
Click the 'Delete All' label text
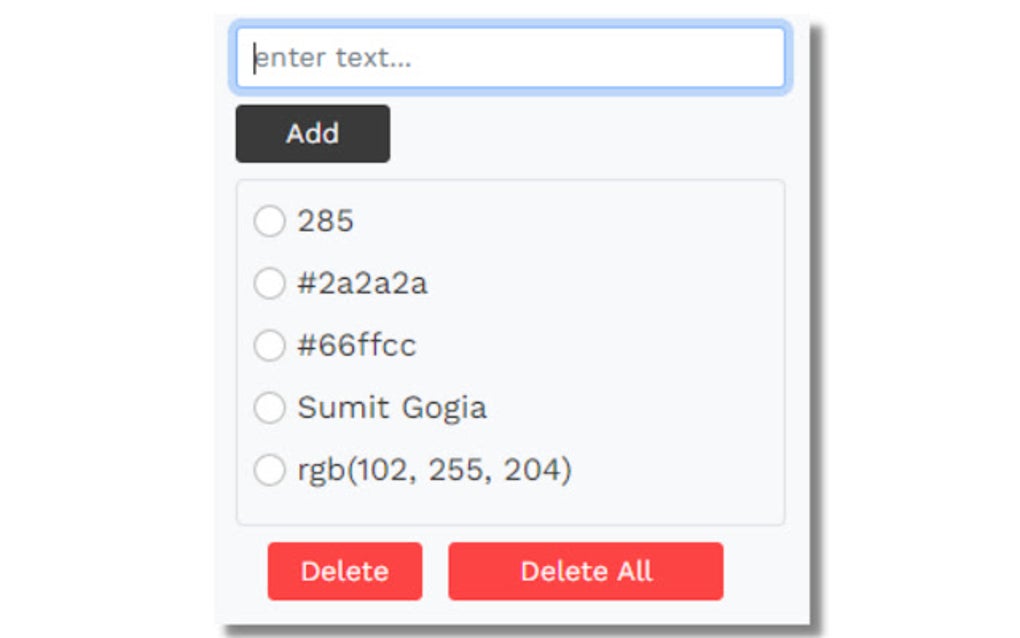[x=585, y=571]
